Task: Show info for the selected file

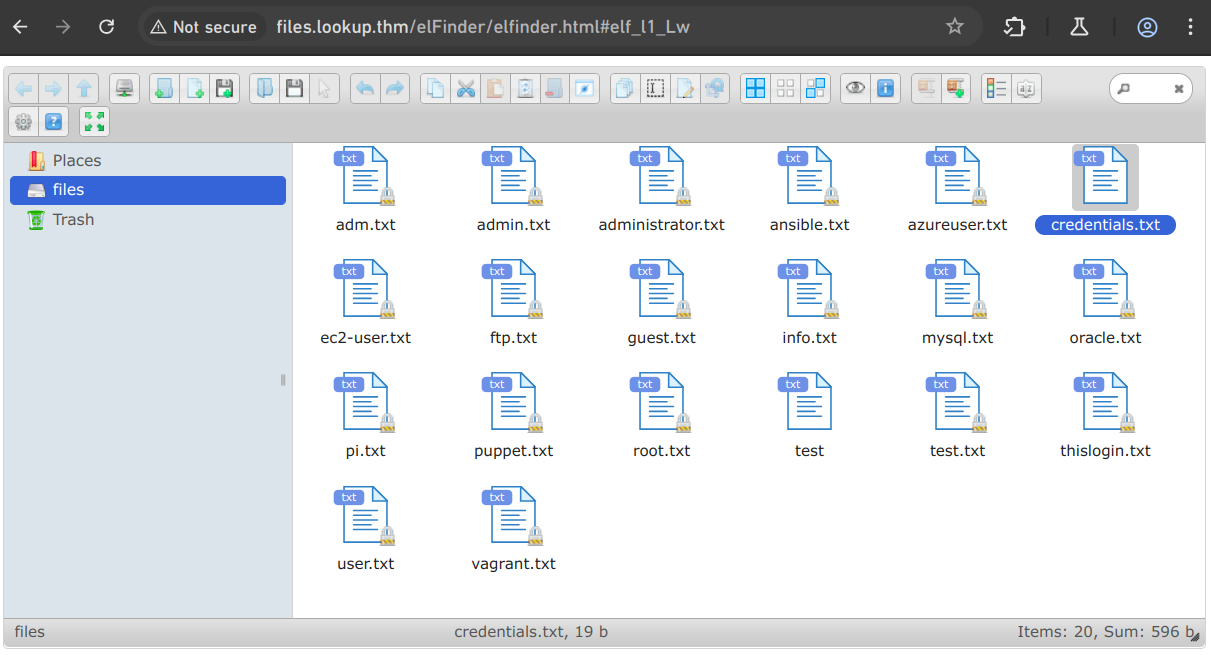Action: click(885, 89)
